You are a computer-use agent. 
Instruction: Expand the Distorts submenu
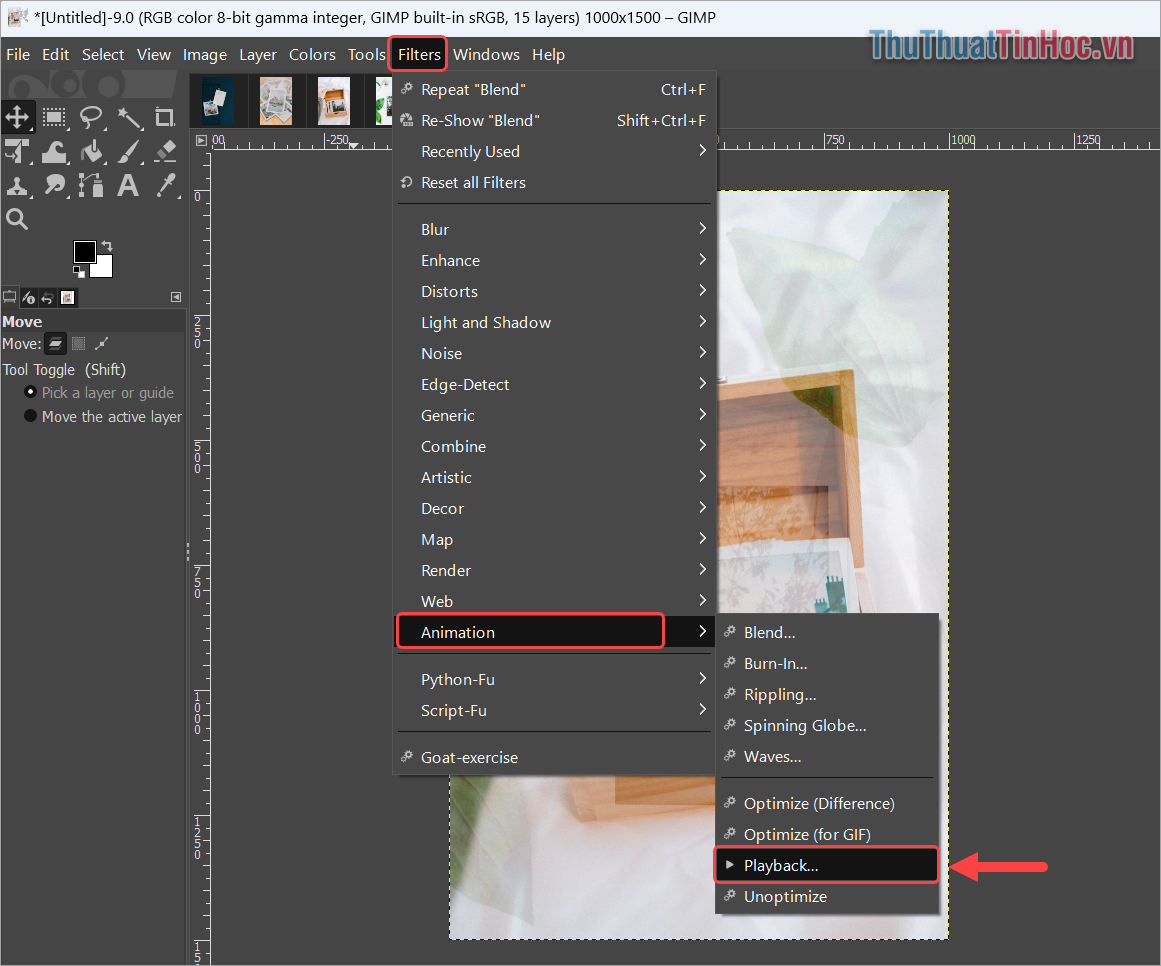(x=554, y=292)
